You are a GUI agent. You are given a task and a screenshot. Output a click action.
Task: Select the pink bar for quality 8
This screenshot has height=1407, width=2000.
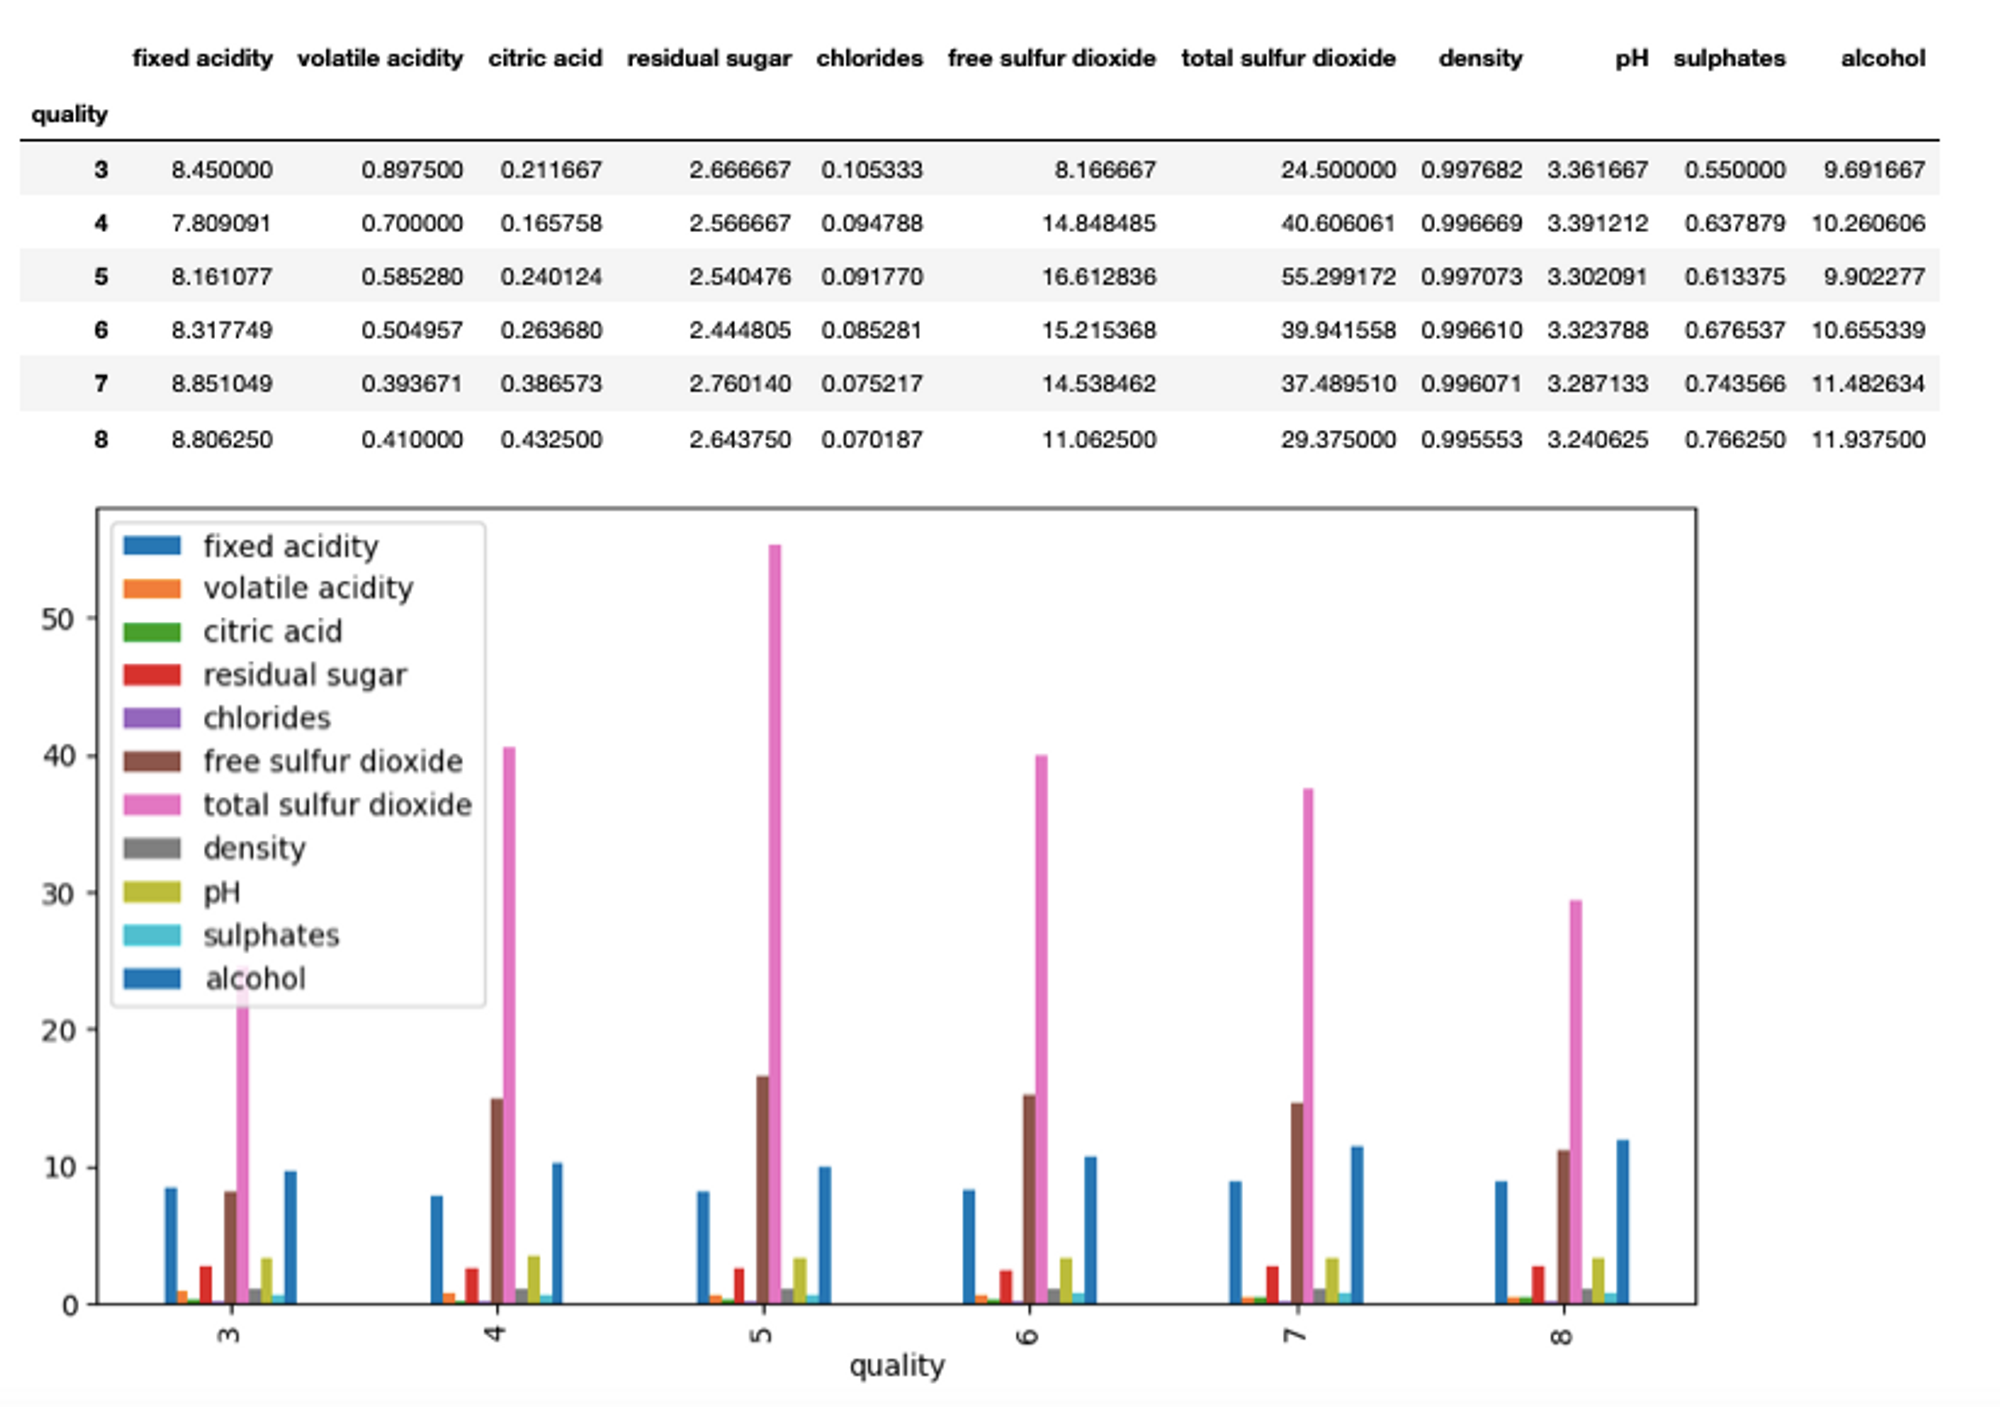(1576, 1102)
